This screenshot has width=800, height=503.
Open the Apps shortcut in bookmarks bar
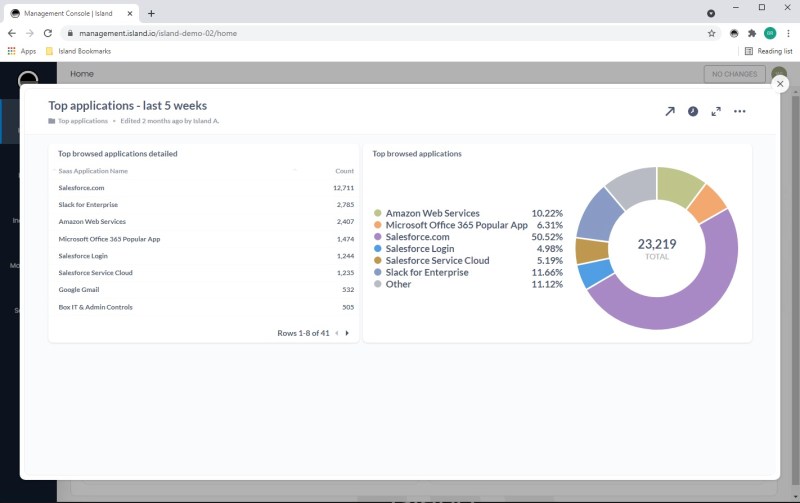tap(22, 51)
